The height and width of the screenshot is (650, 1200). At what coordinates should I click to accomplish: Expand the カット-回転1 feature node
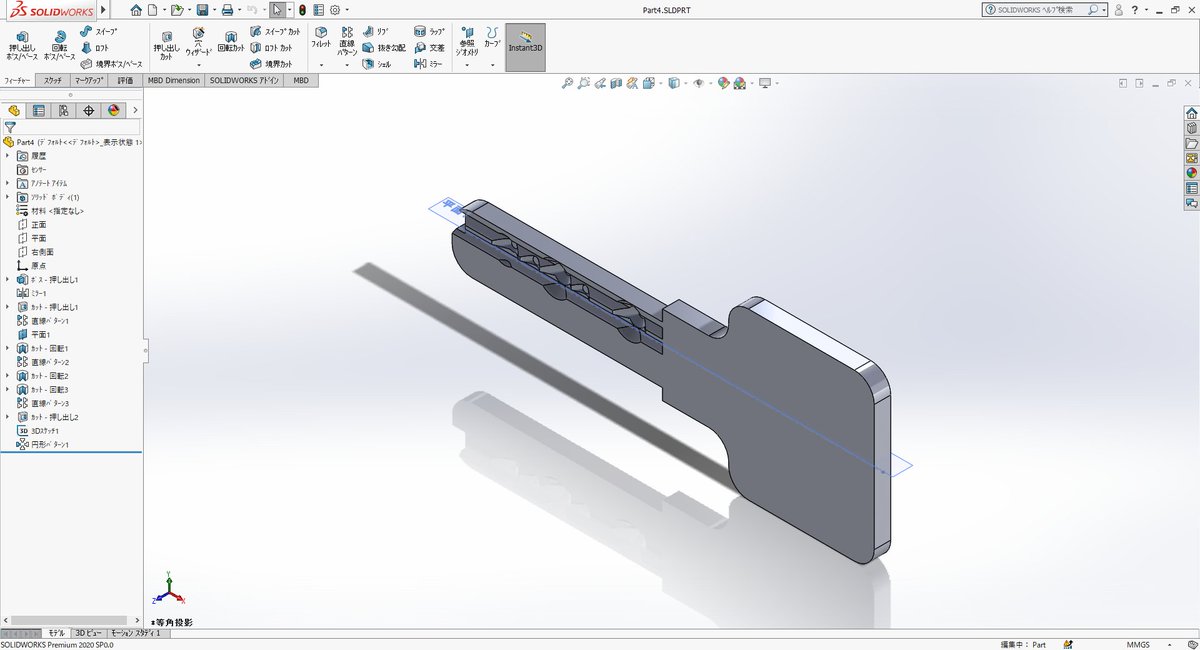8,348
